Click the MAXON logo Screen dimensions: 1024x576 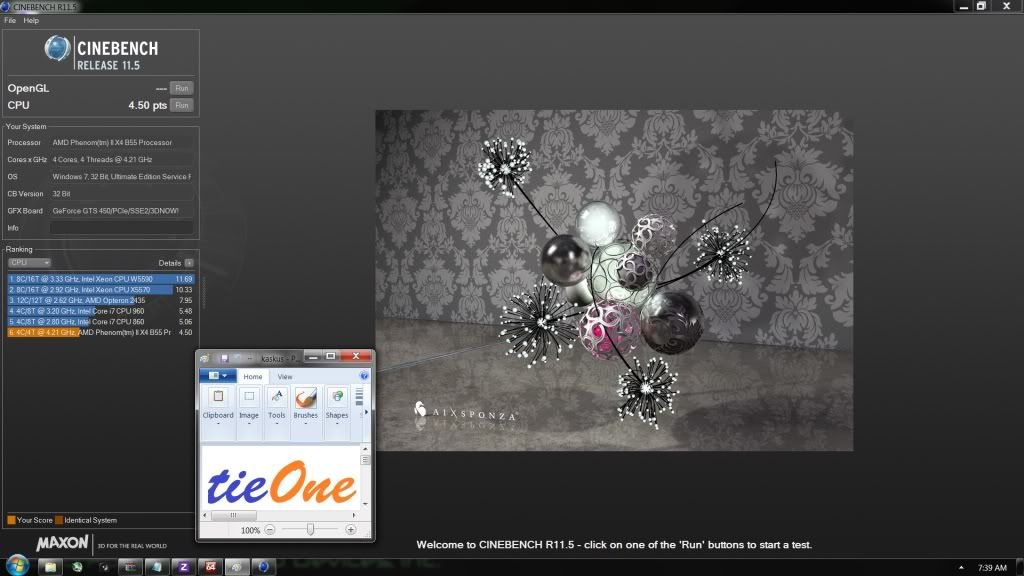(x=62, y=543)
